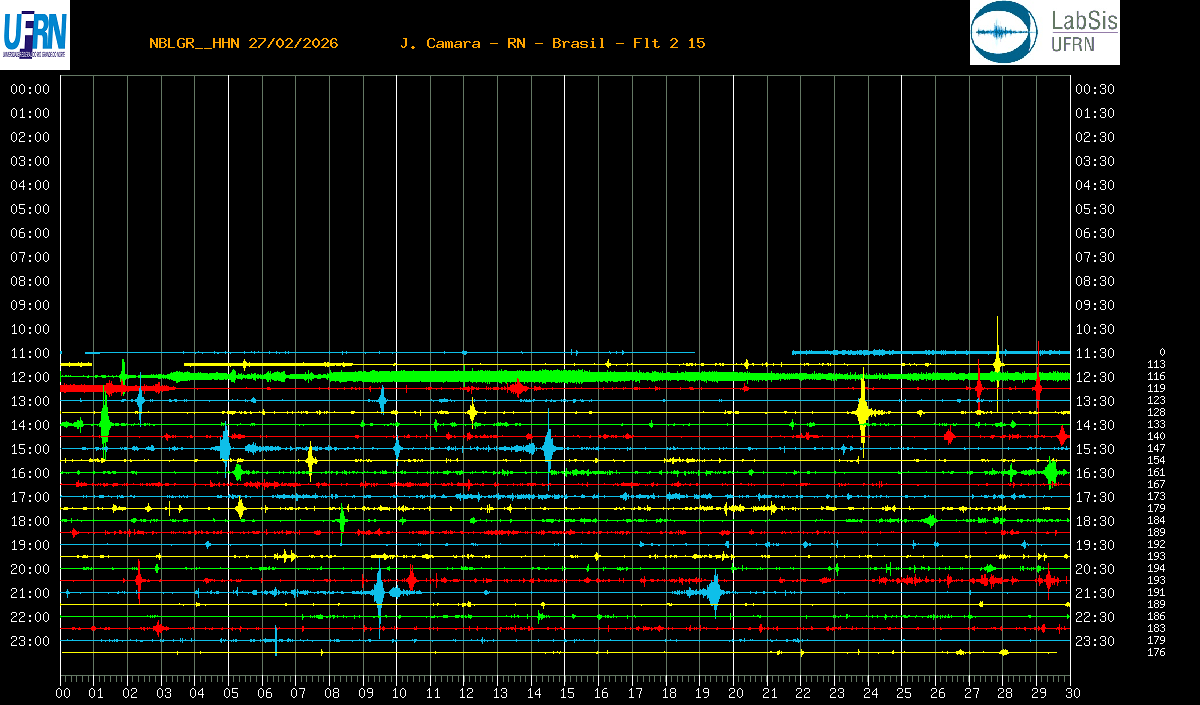This screenshot has height=705, width=1200.
Task: Click the amplitude value 176 in the right column
Action: click(1156, 652)
